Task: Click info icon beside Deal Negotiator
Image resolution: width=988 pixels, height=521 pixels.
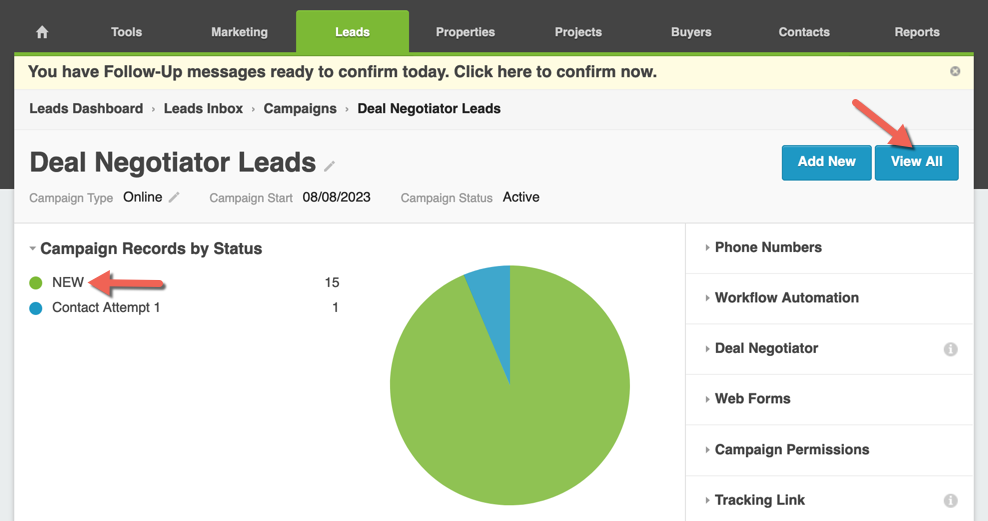Action: tap(950, 349)
